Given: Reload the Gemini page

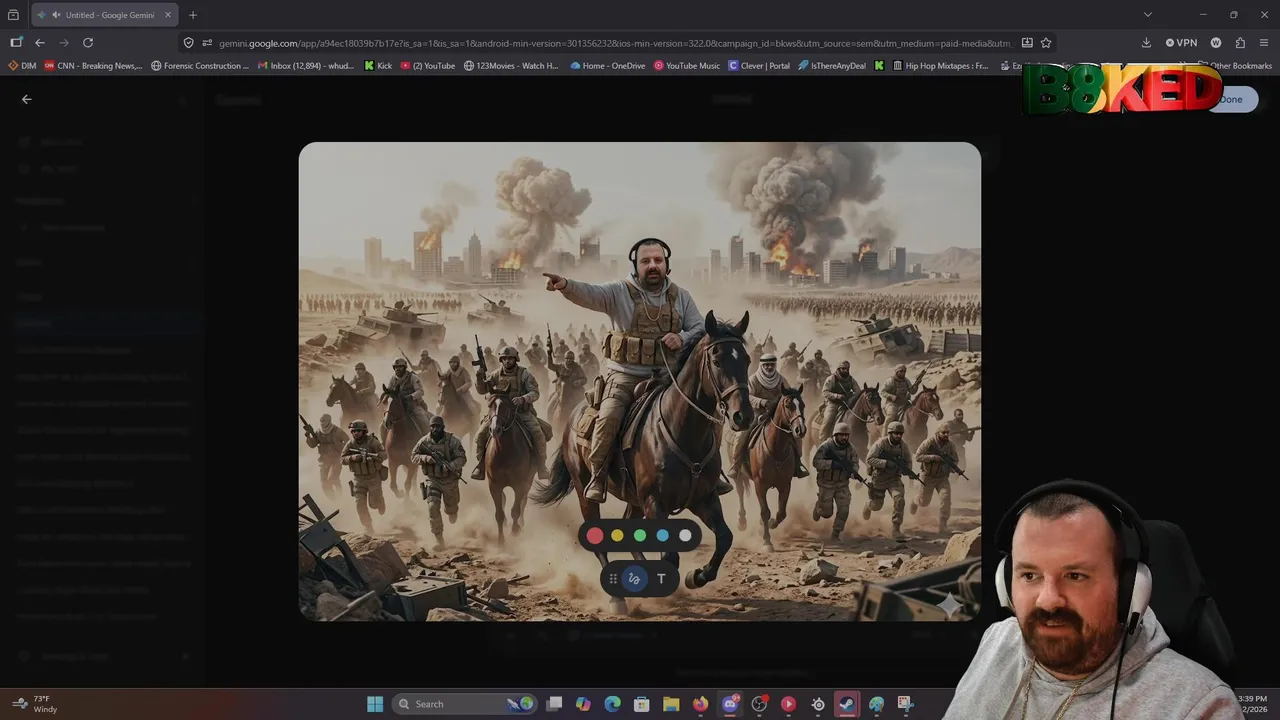Looking at the screenshot, I should coord(88,43).
